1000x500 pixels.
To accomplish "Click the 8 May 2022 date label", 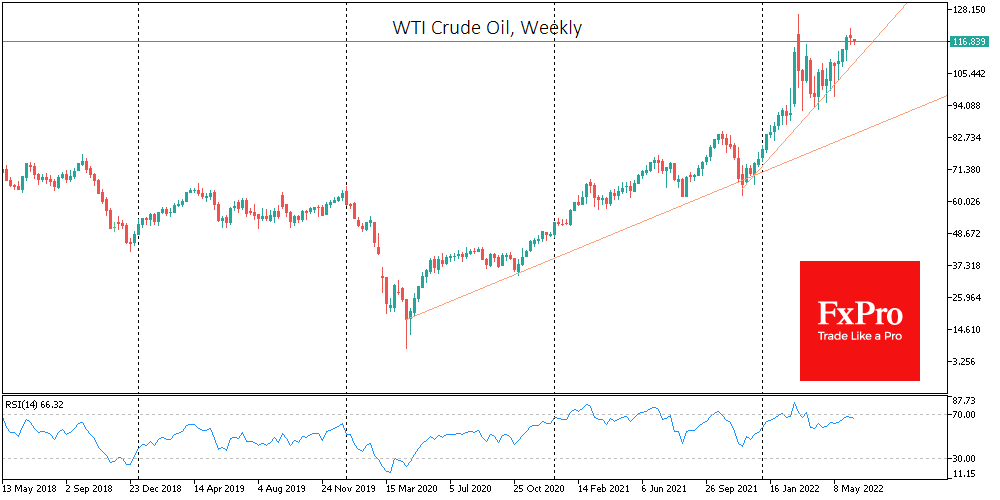I will pos(859,491).
